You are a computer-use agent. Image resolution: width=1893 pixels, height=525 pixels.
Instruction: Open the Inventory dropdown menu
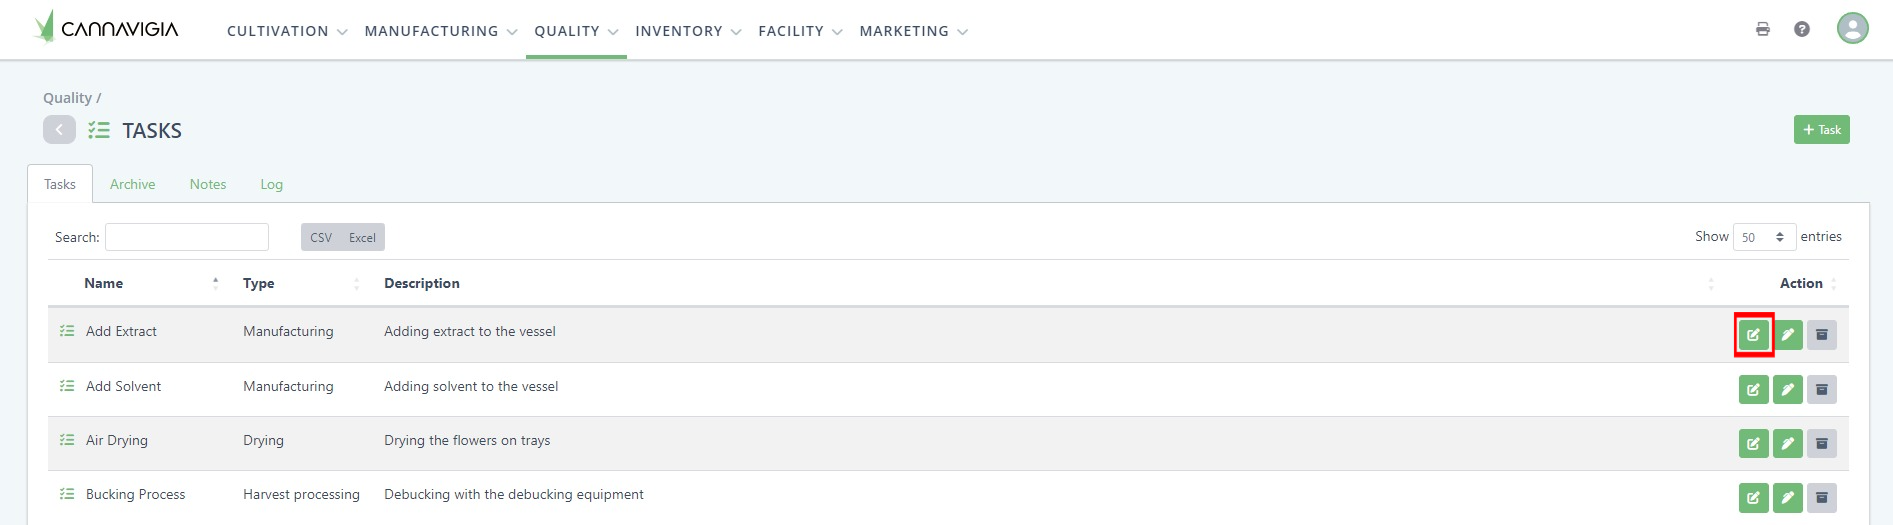[x=687, y=31]
